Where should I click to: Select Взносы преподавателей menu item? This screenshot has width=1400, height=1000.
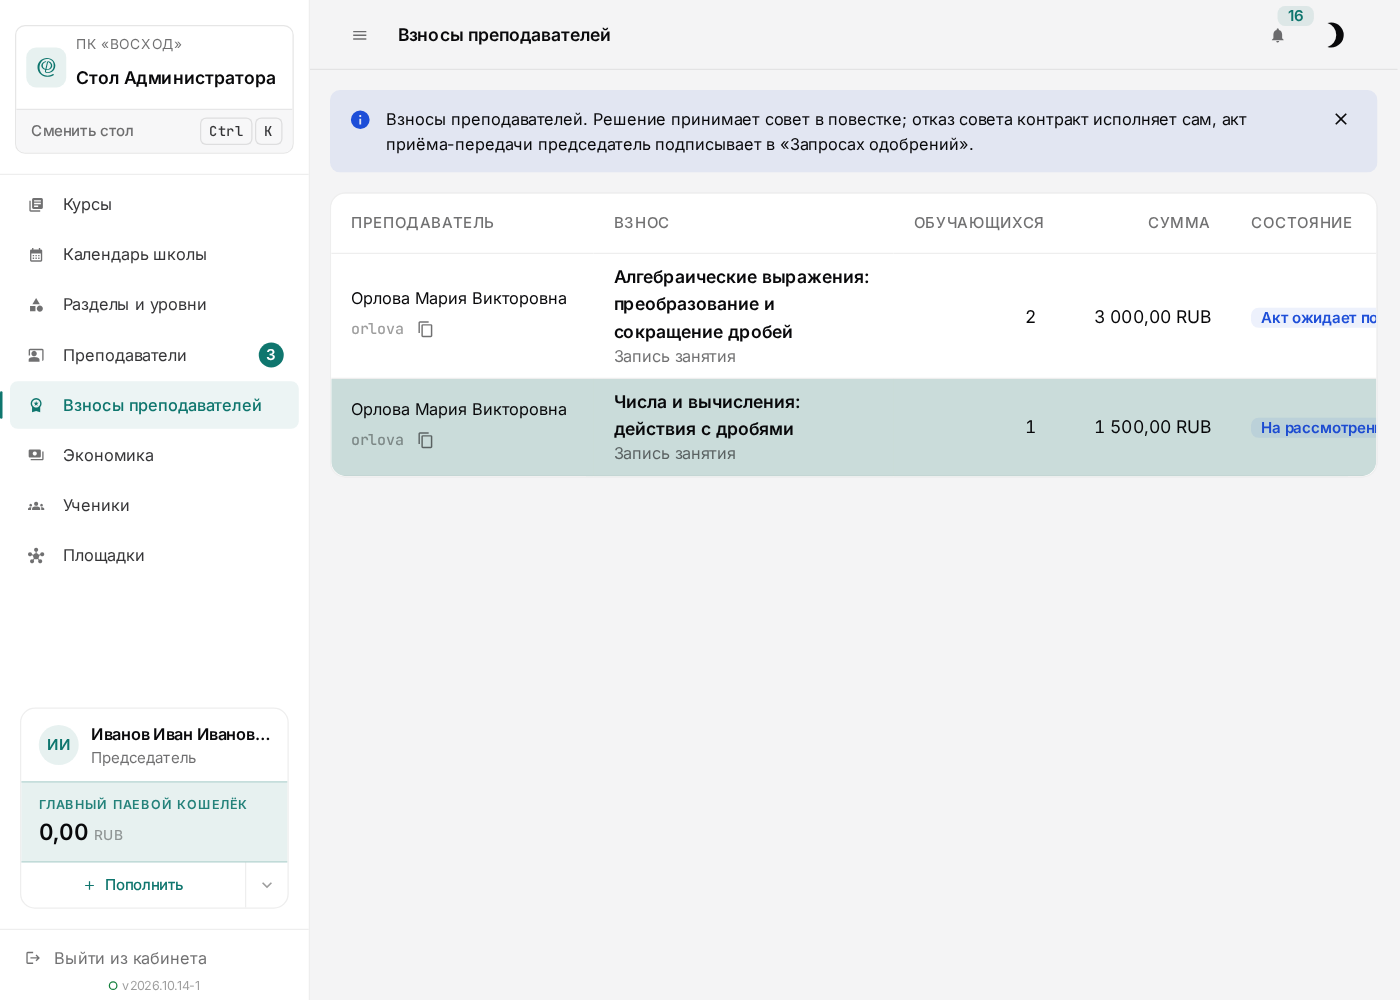154,405
